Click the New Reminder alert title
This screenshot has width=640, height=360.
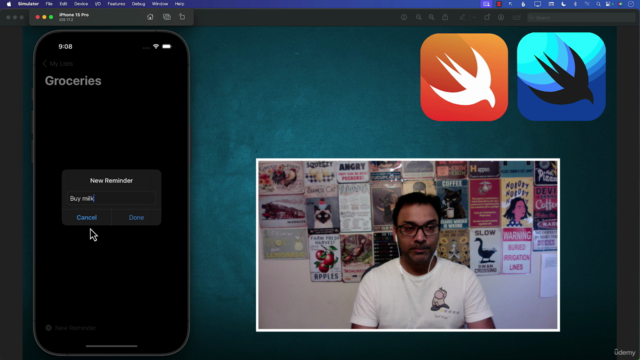click(x=111, y=180)
